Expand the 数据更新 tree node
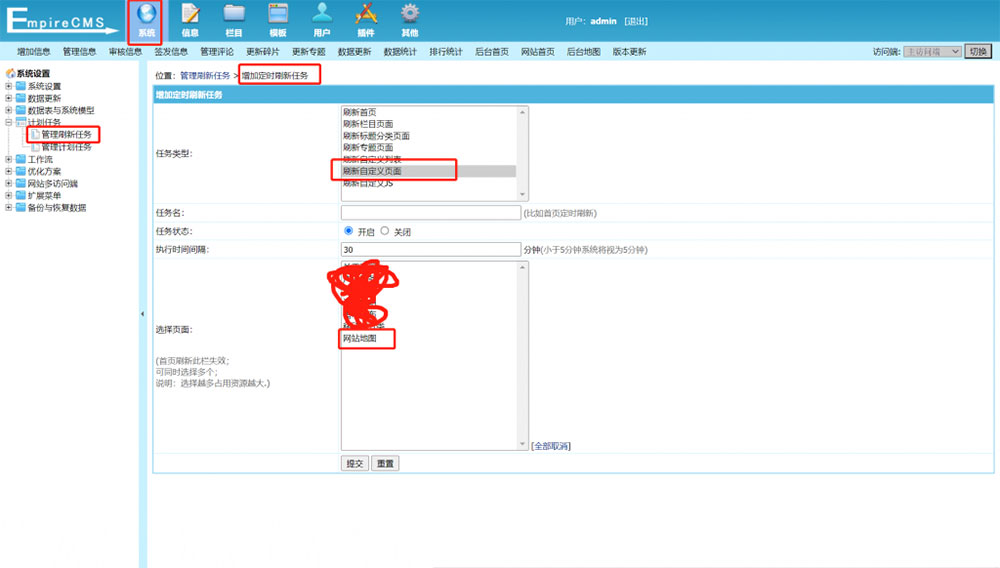1000x568 pixels. pyautogui.click(x=8, y=98)
